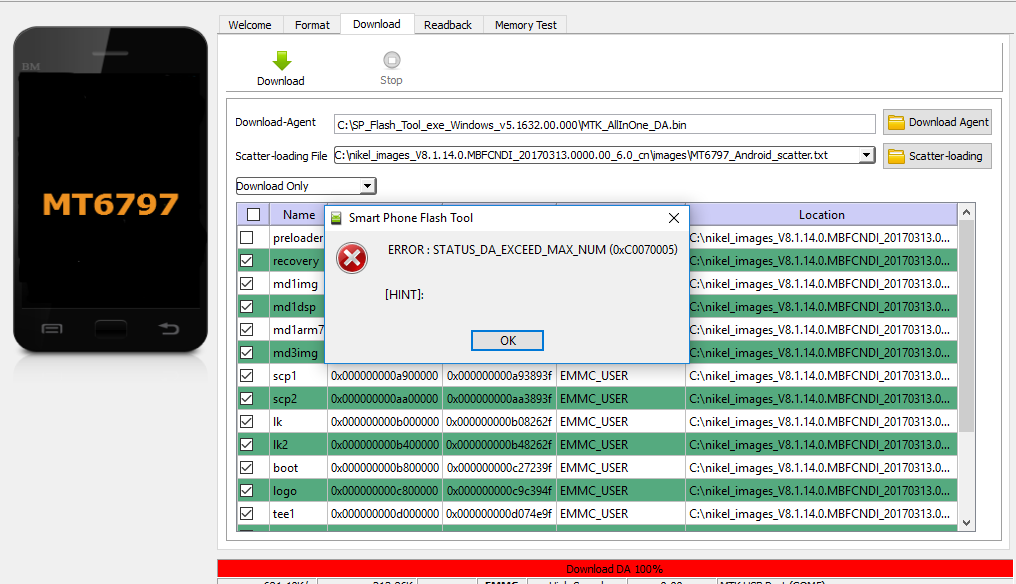The width and height of the screenshot is (1016, 584).
Task: Switch to the Format tab
Action: point(312,25)
